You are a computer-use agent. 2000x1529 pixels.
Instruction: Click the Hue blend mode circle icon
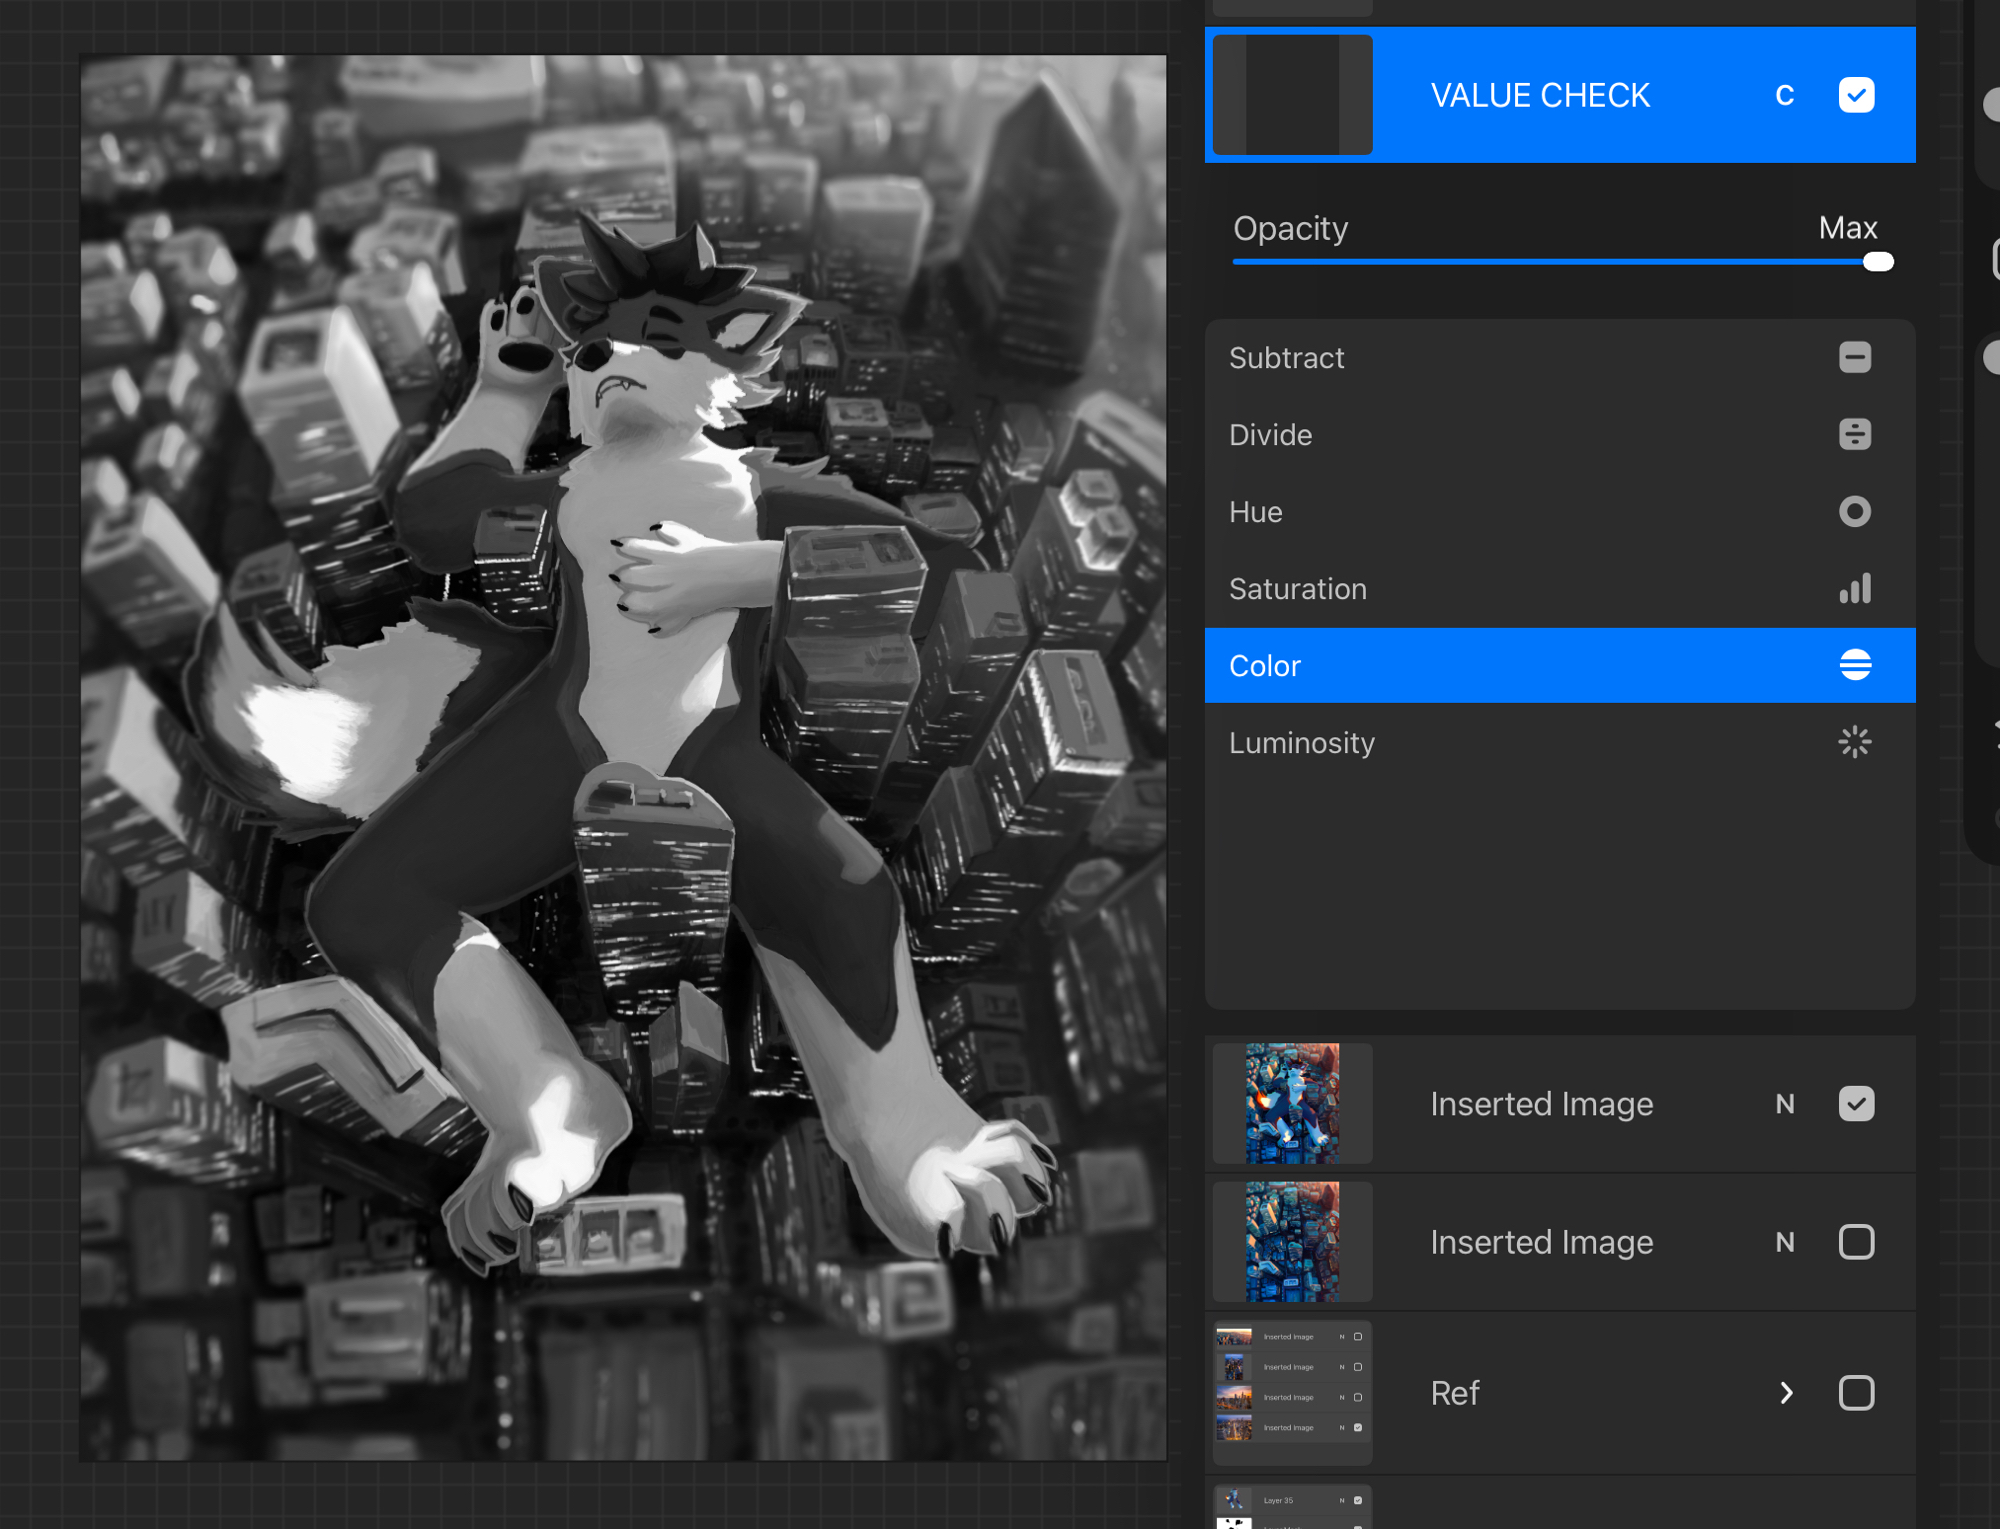tap(1854, 511)
